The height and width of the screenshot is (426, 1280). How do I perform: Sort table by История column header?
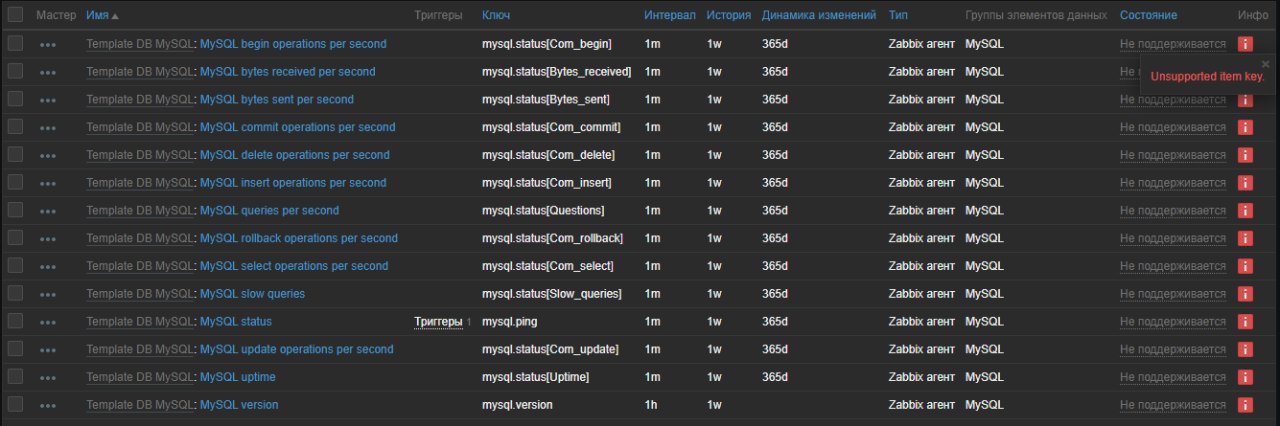click(x=728, y=16)
